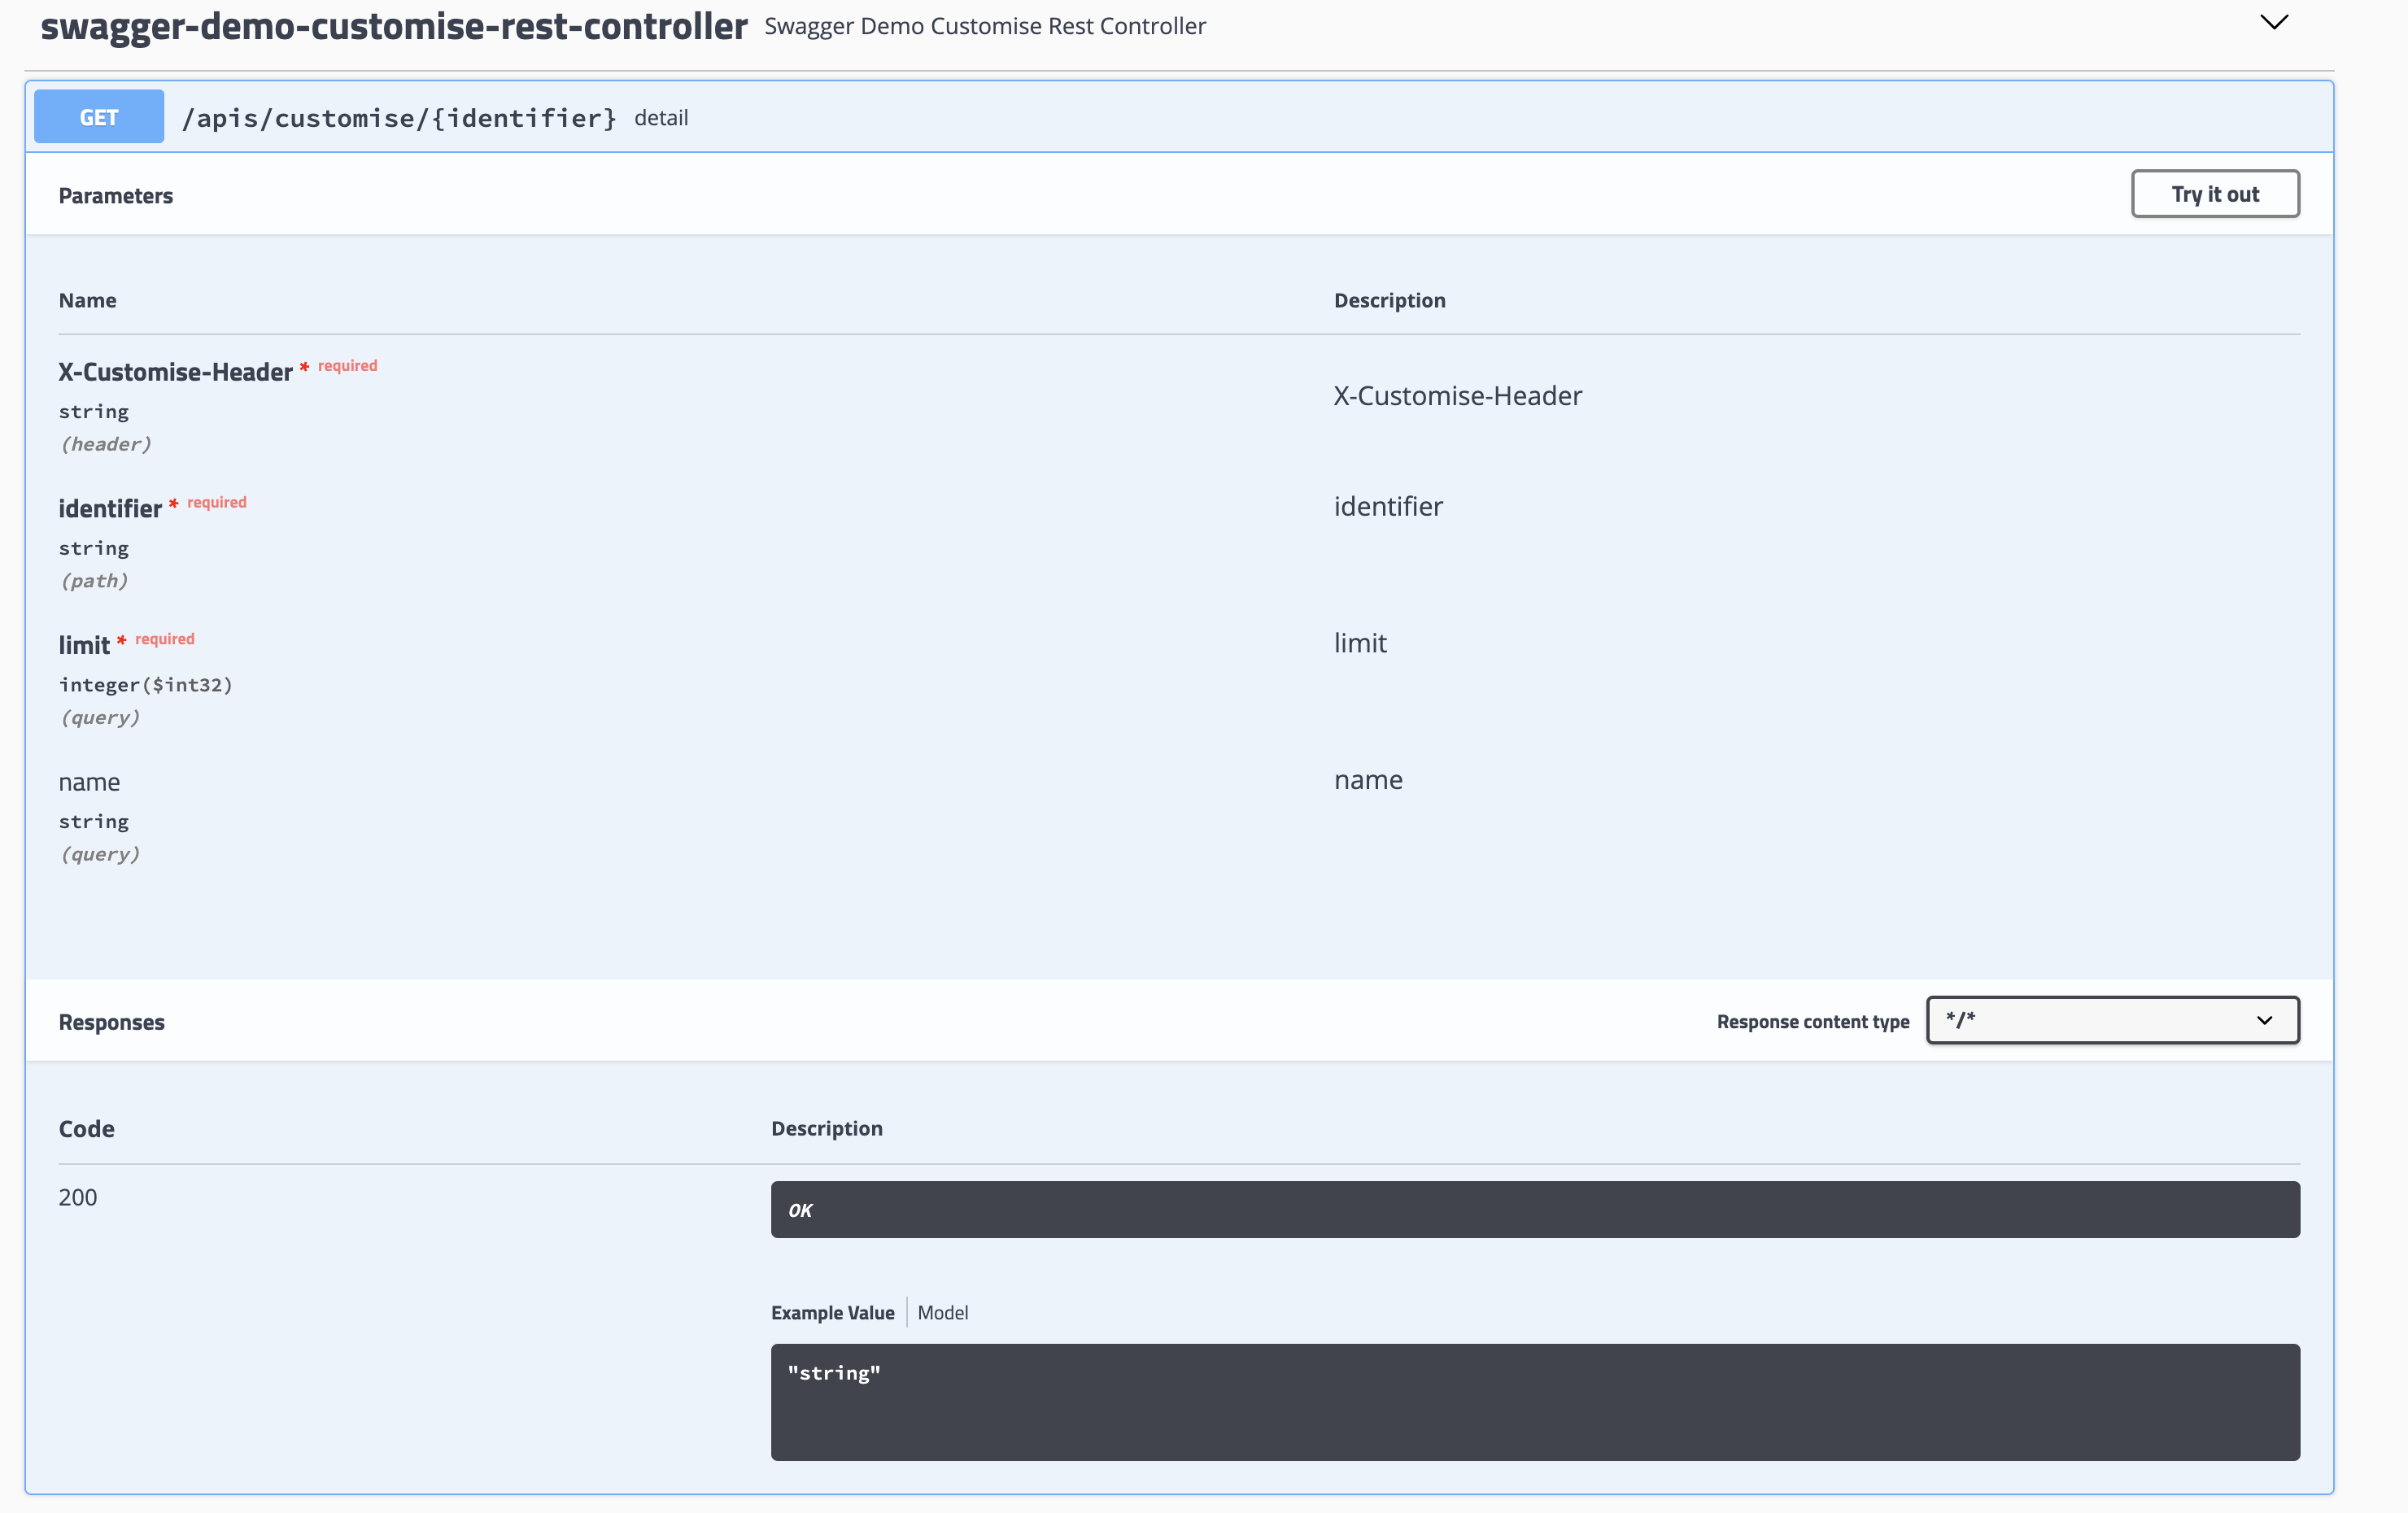Click the (header) location text

pyautogui.click(x=105, y=444)
